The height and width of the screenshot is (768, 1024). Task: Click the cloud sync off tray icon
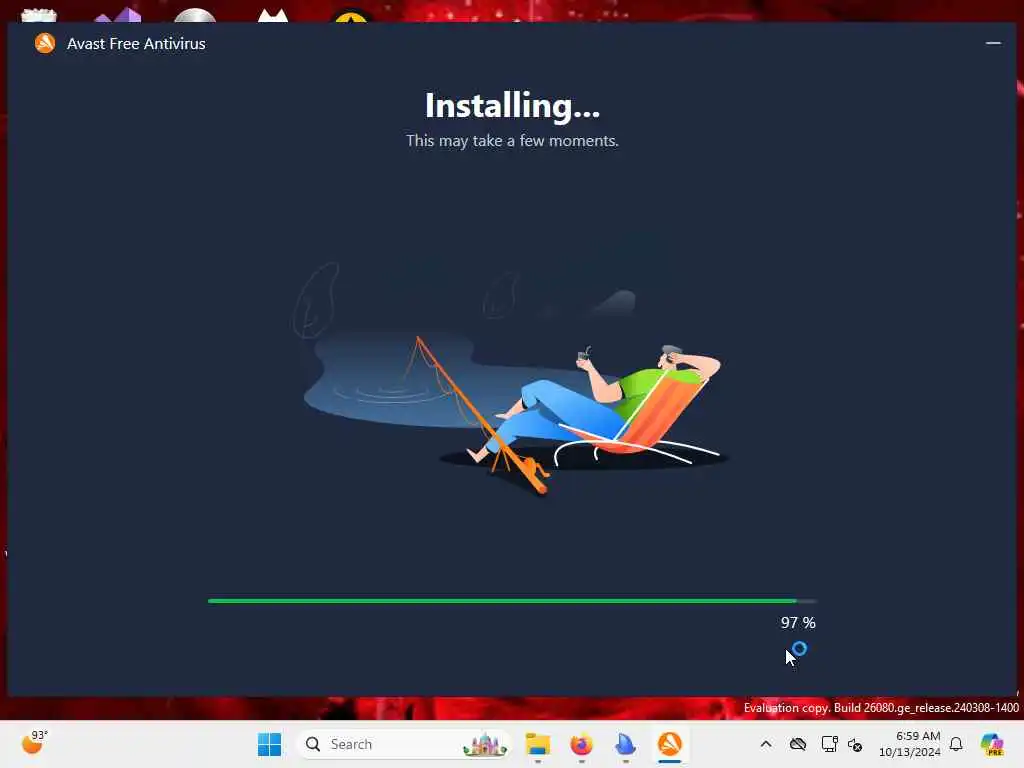pyautogui.click(x=797, y=744)
